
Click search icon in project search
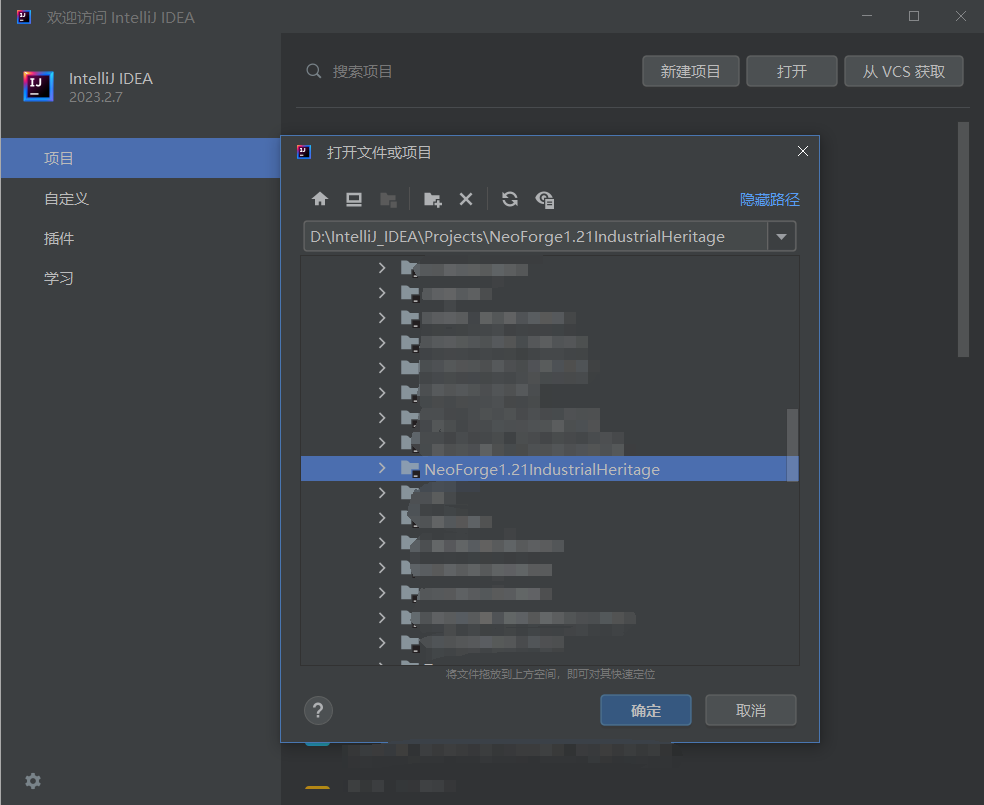pos(314,71)
